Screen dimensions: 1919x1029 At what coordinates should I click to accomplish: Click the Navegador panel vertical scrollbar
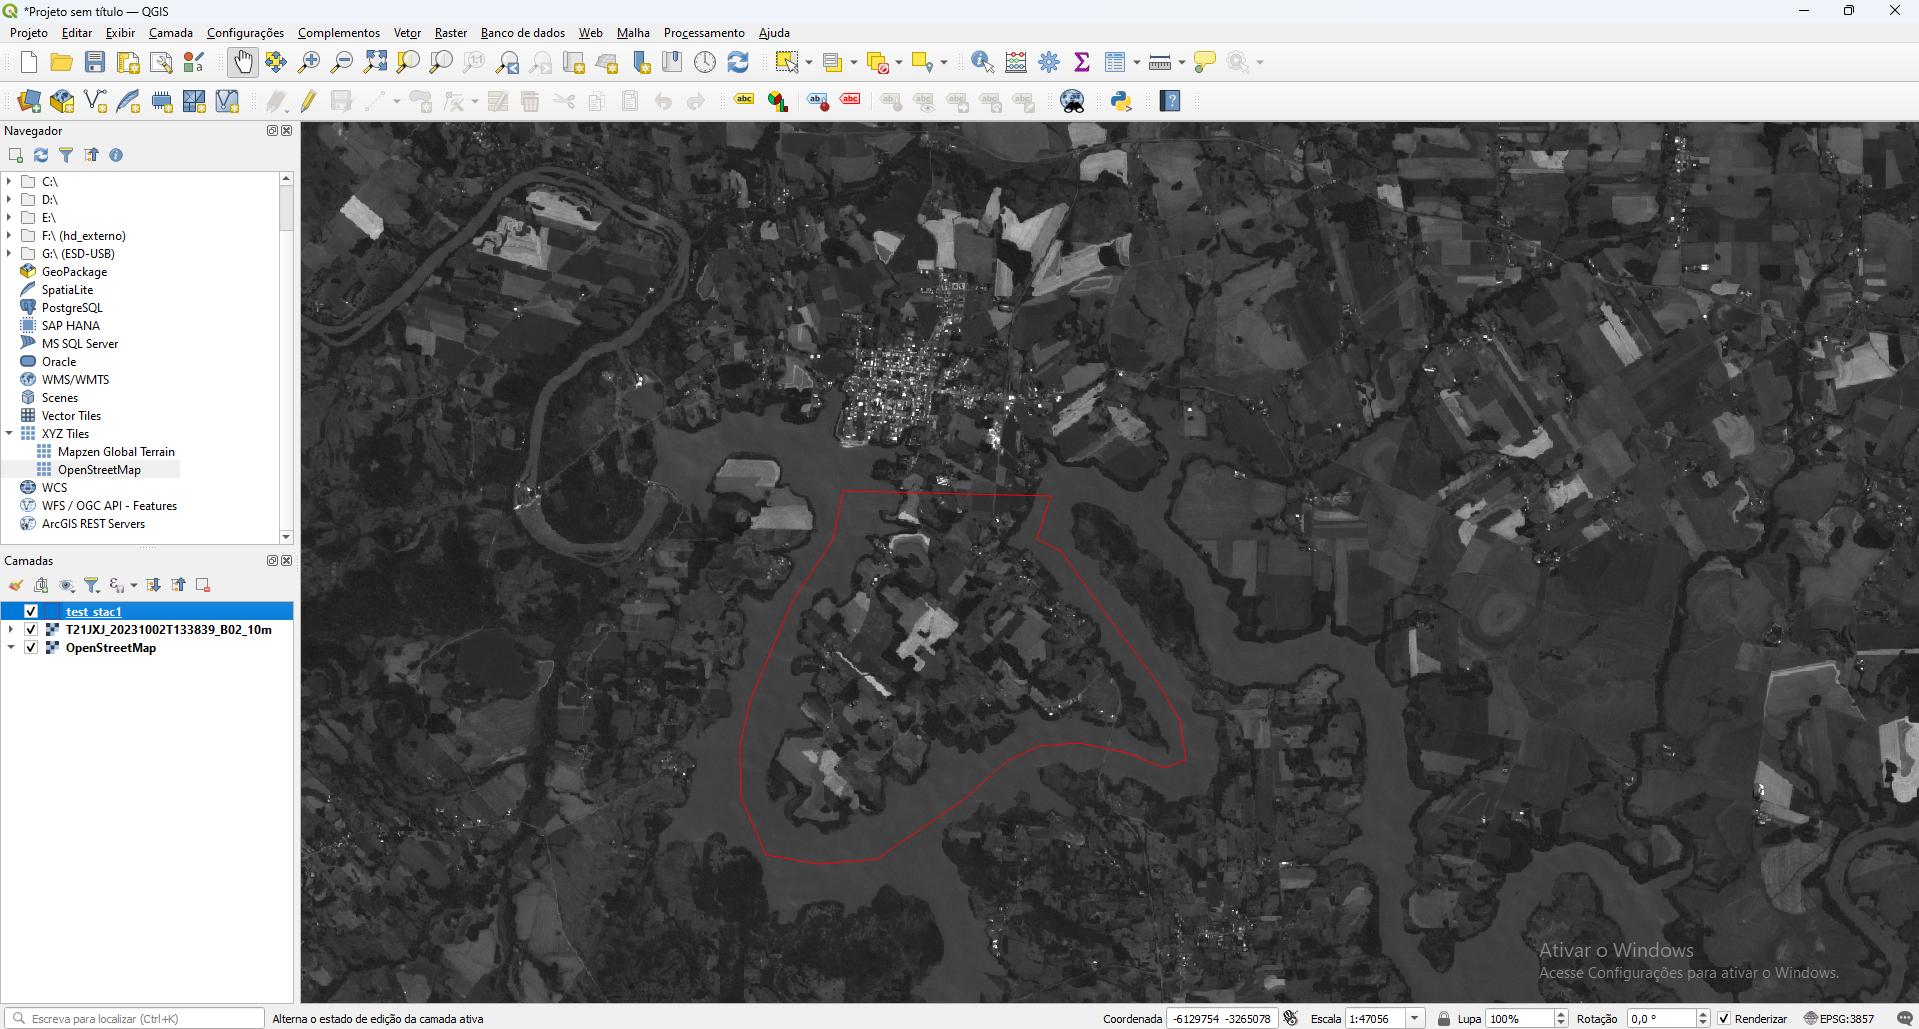286,357
